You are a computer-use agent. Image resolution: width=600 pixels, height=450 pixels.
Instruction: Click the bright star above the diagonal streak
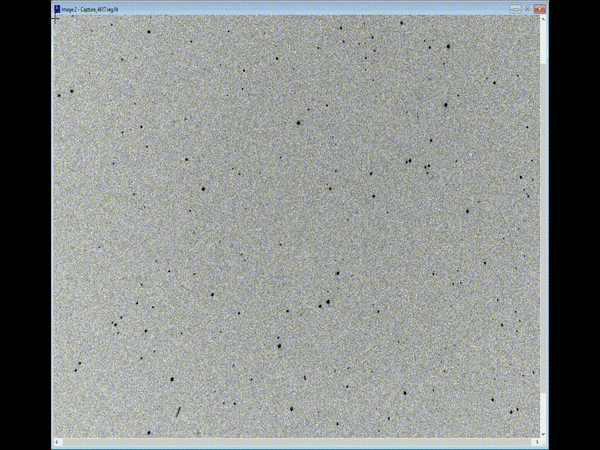(x=171, y=380)
